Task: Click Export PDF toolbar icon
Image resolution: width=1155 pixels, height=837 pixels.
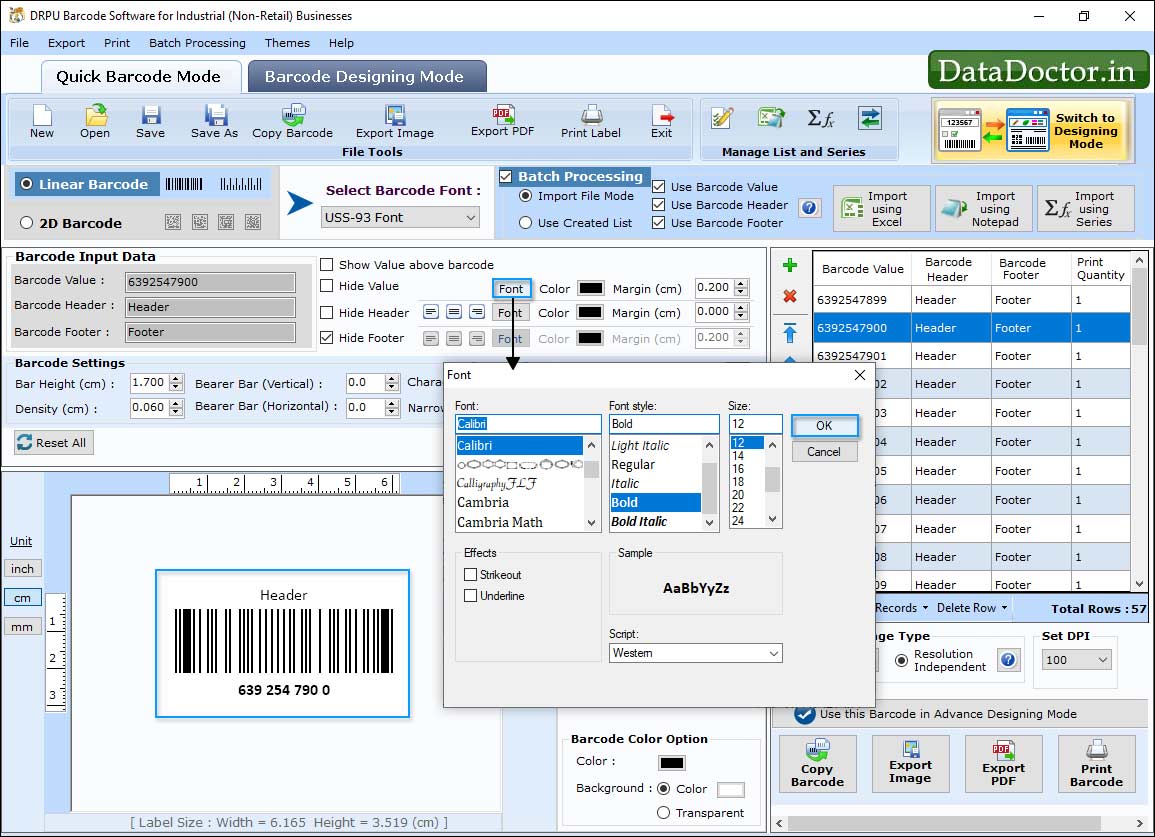Action: click(x=502, y=122)
